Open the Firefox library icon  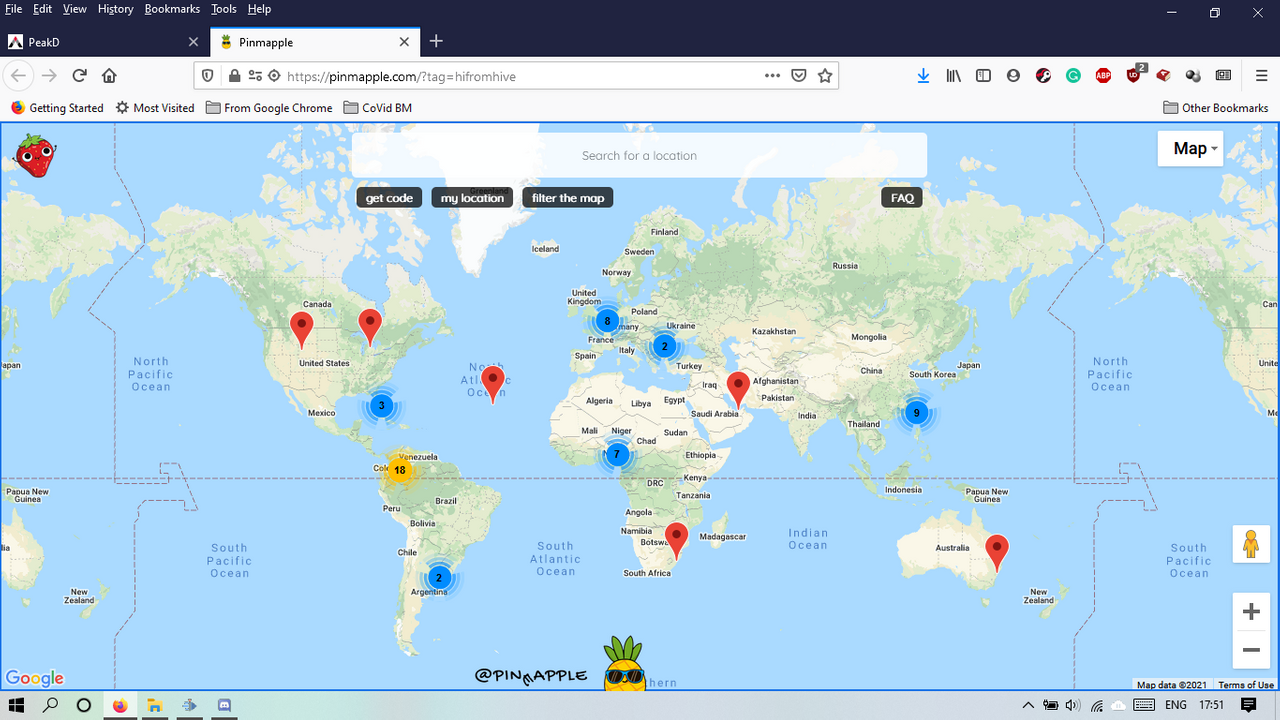954,76
